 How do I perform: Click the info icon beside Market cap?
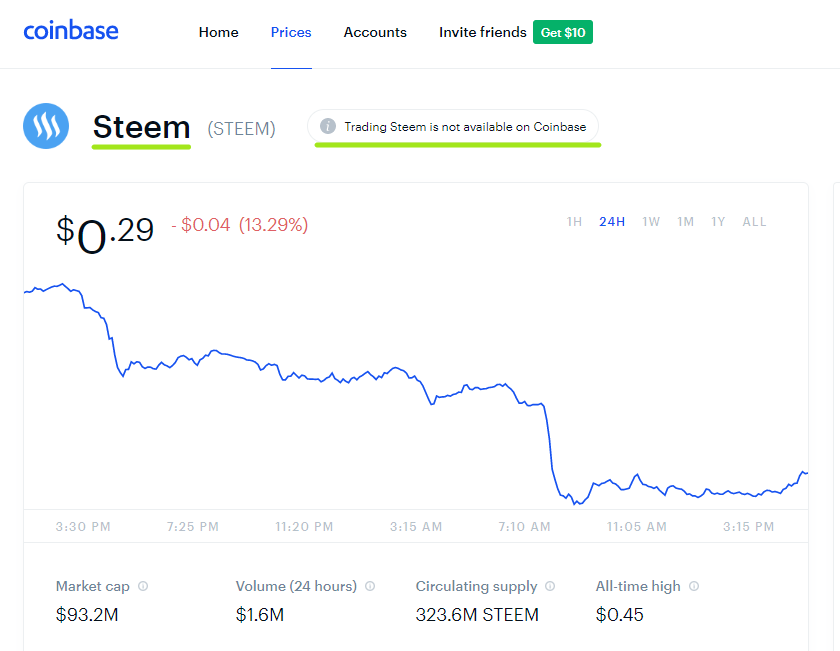point(143,586)
